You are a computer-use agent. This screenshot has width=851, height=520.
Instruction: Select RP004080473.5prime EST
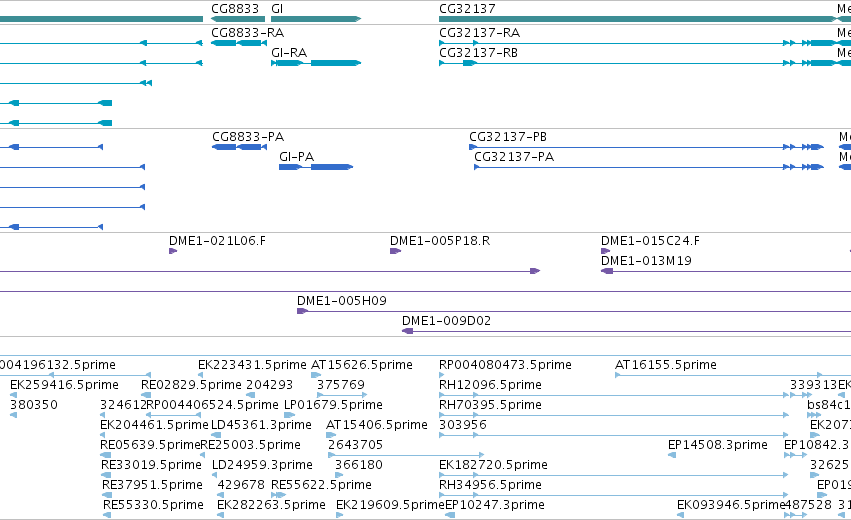pyautogui.click(x=505, y=365)
